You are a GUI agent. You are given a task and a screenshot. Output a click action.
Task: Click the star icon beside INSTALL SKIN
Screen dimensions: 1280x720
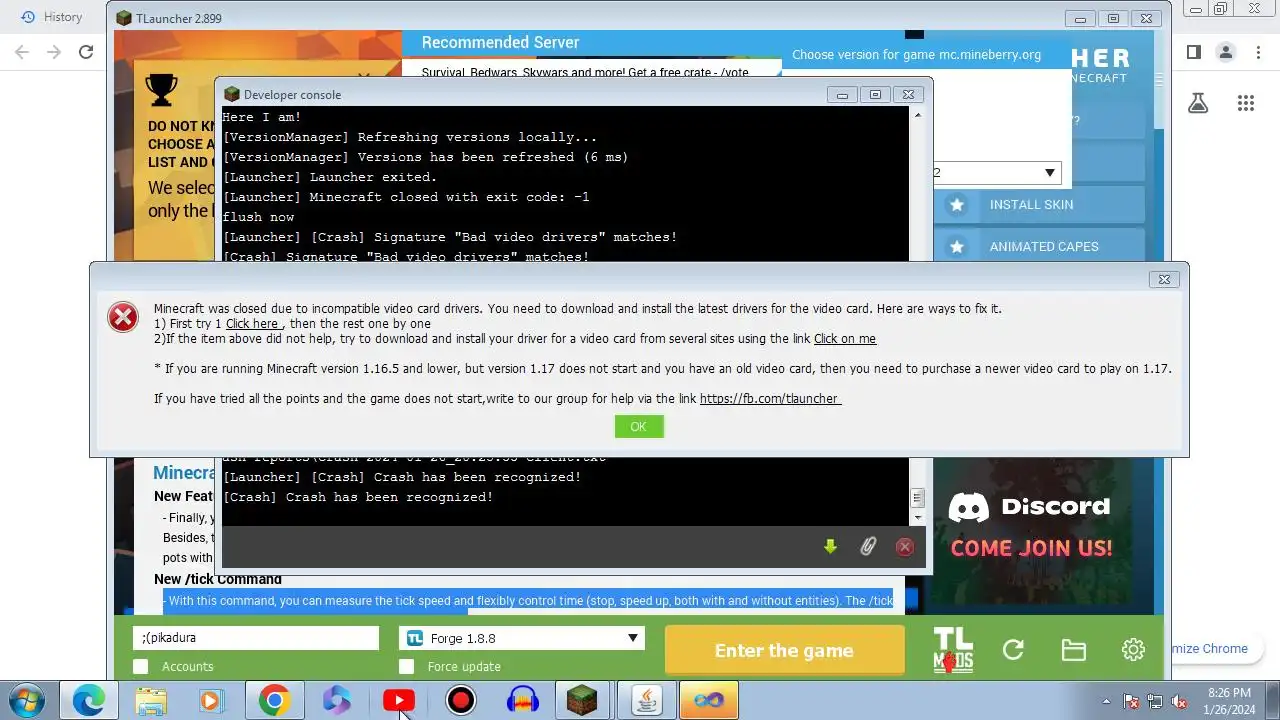[957, 204]
